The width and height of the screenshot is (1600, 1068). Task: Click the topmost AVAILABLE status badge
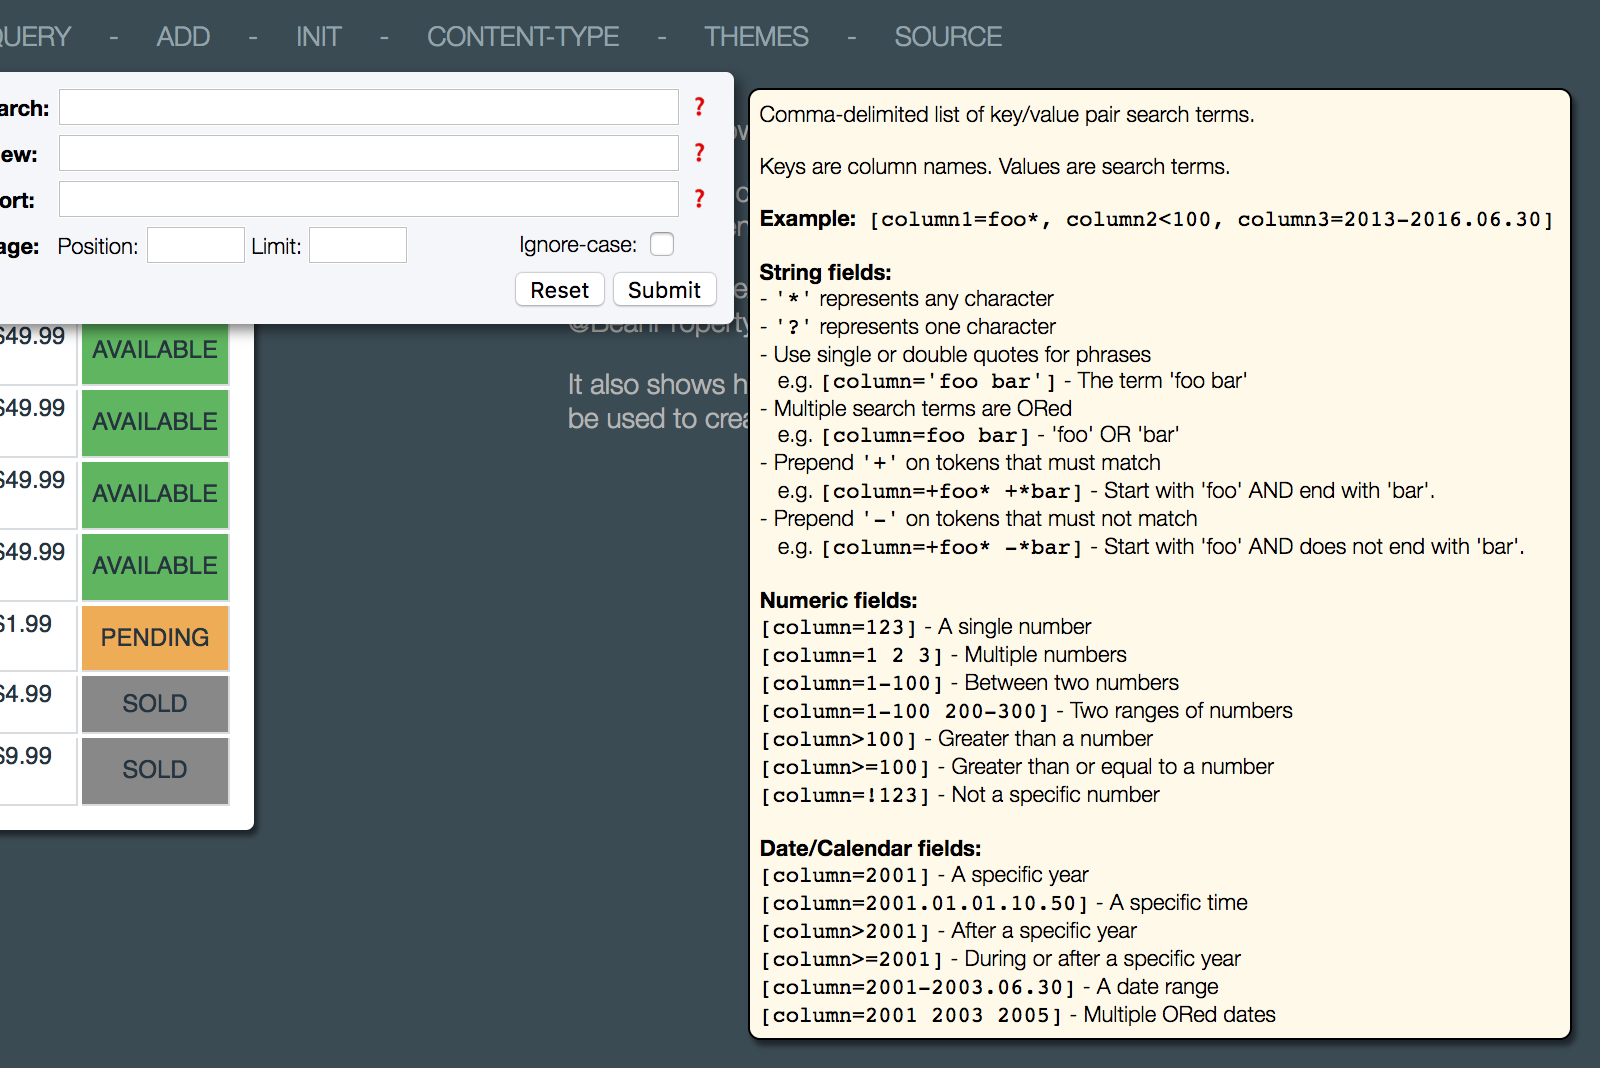click(154, 350)
